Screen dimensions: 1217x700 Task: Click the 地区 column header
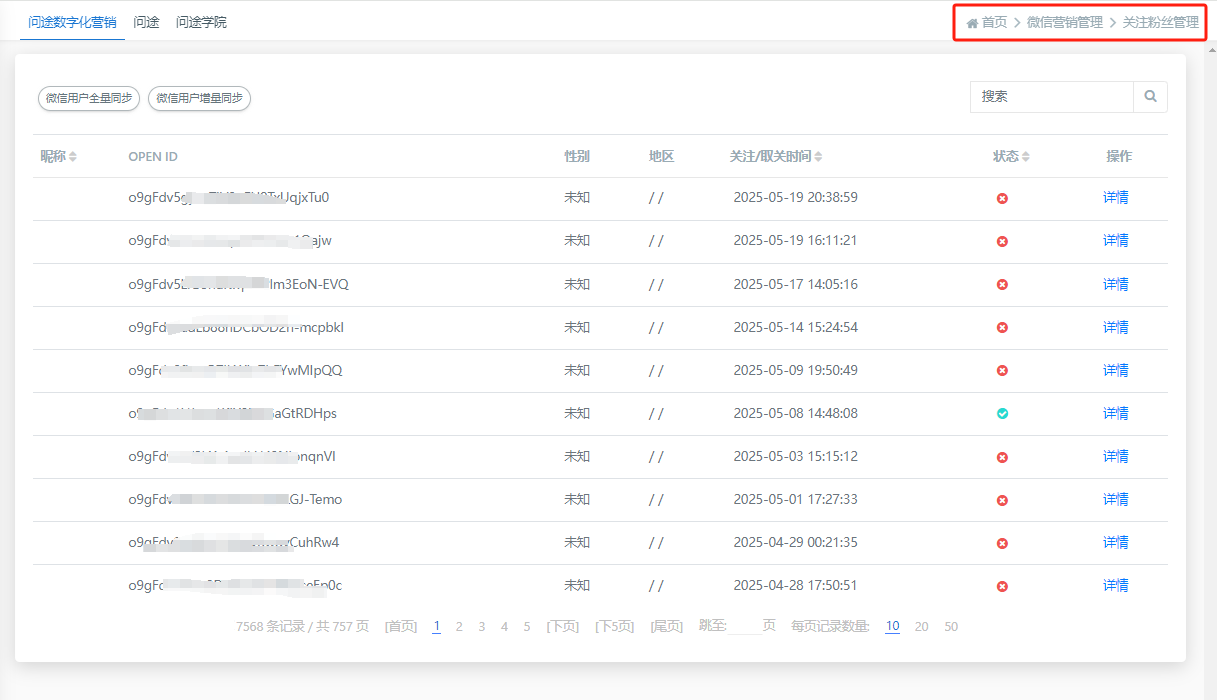(x=661, y=157)
